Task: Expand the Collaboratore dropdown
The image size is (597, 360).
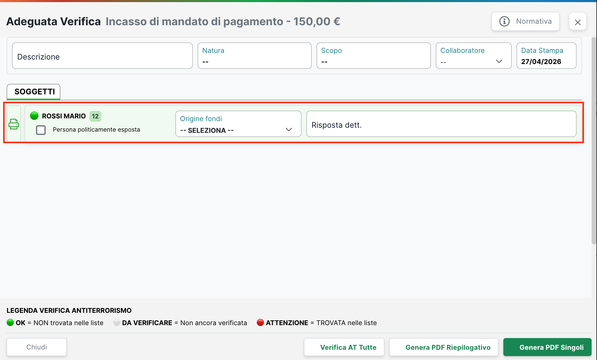Action: (x=473, y=56)
